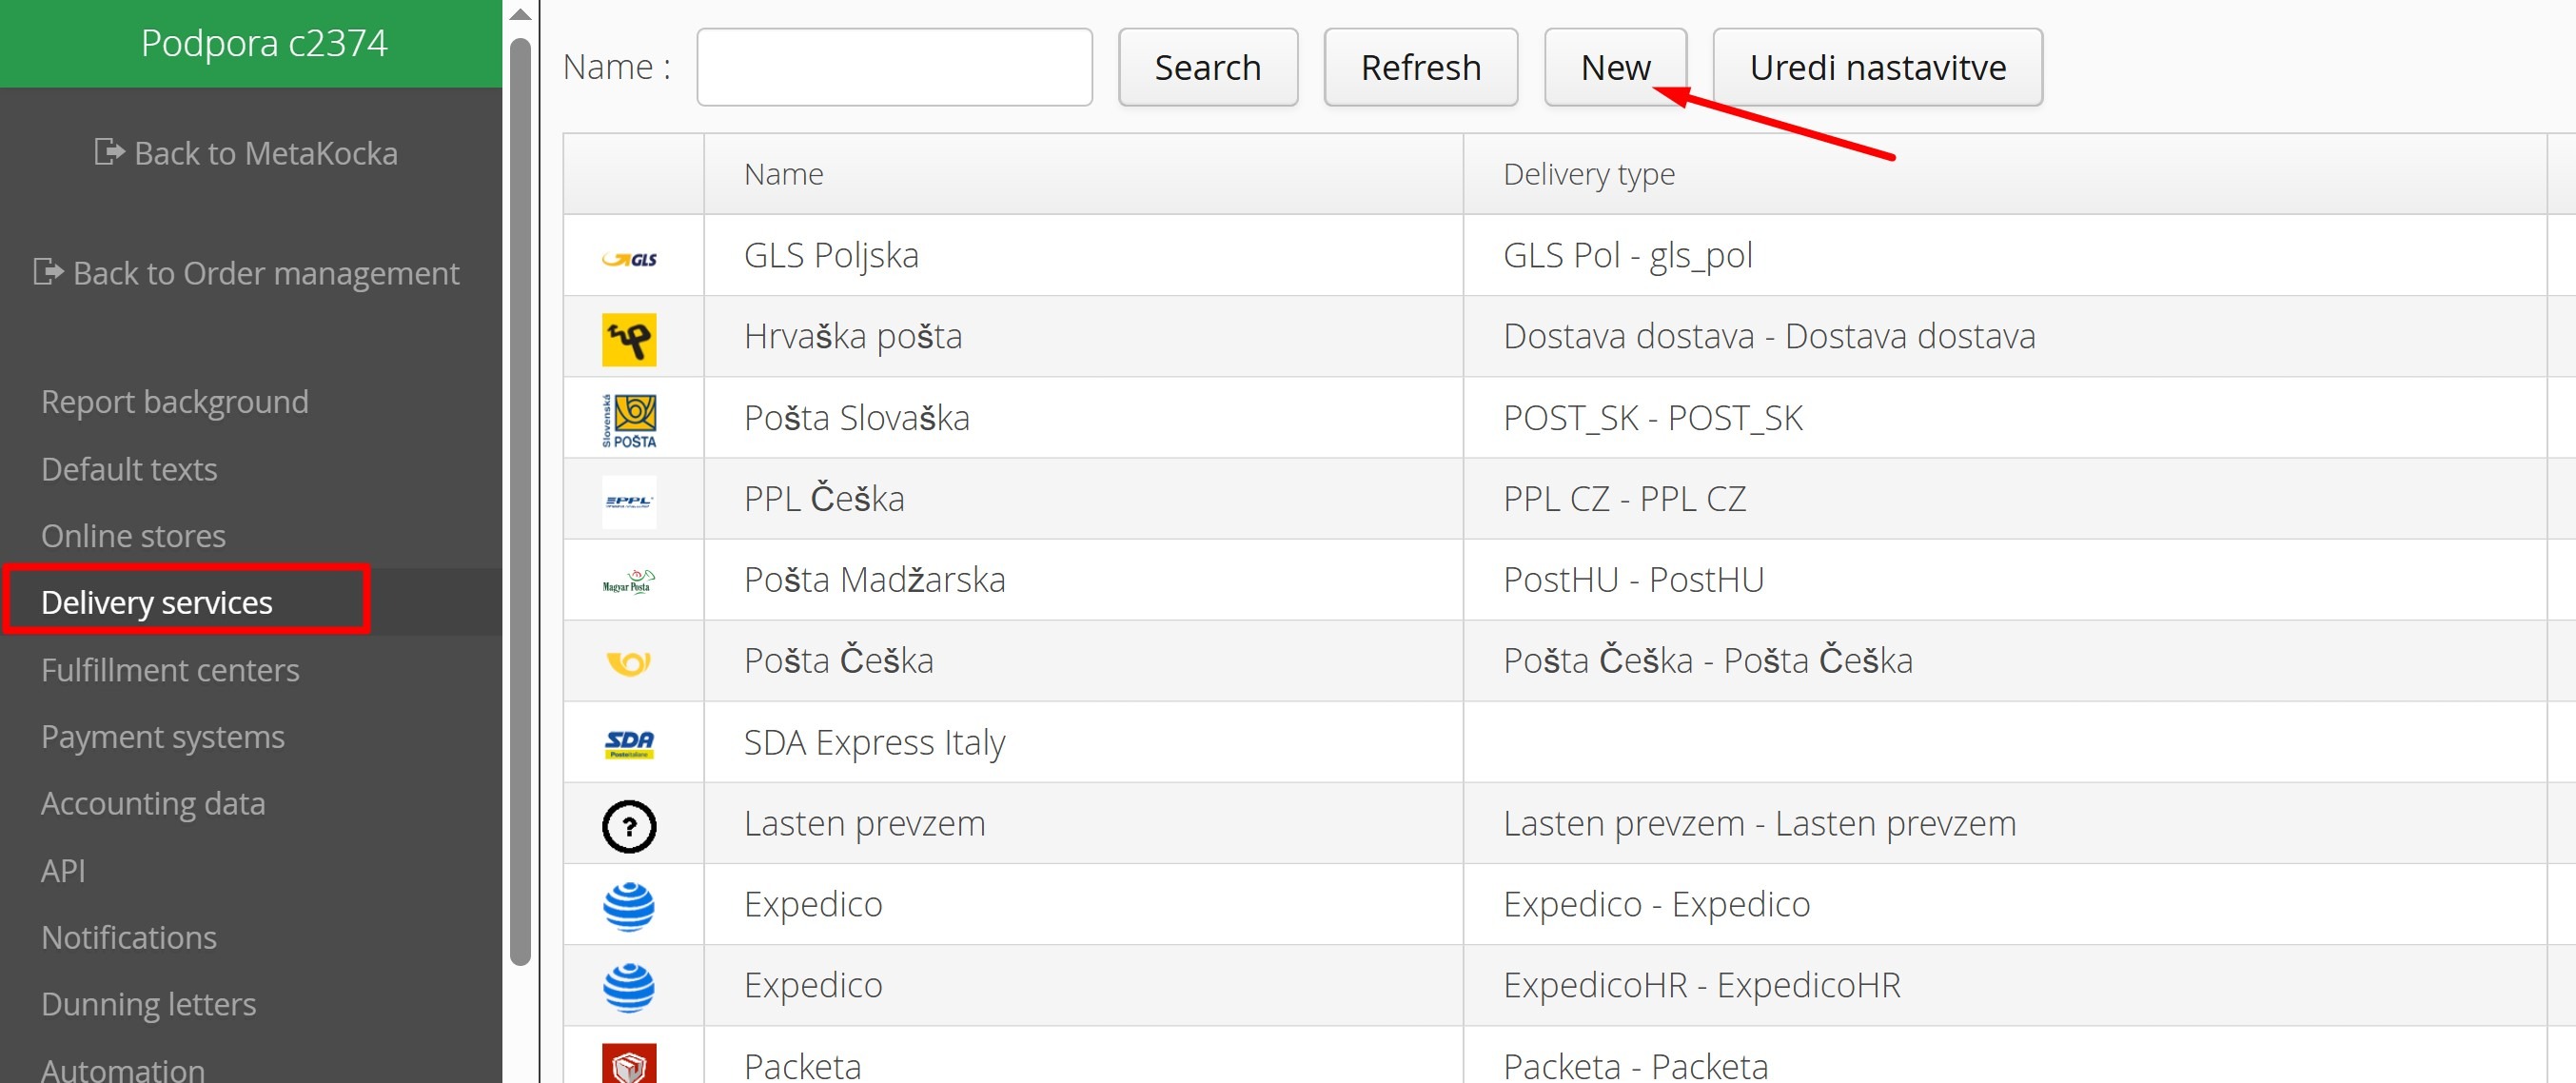
Task: Select Payment systems menu item
Action: point(163,736)
